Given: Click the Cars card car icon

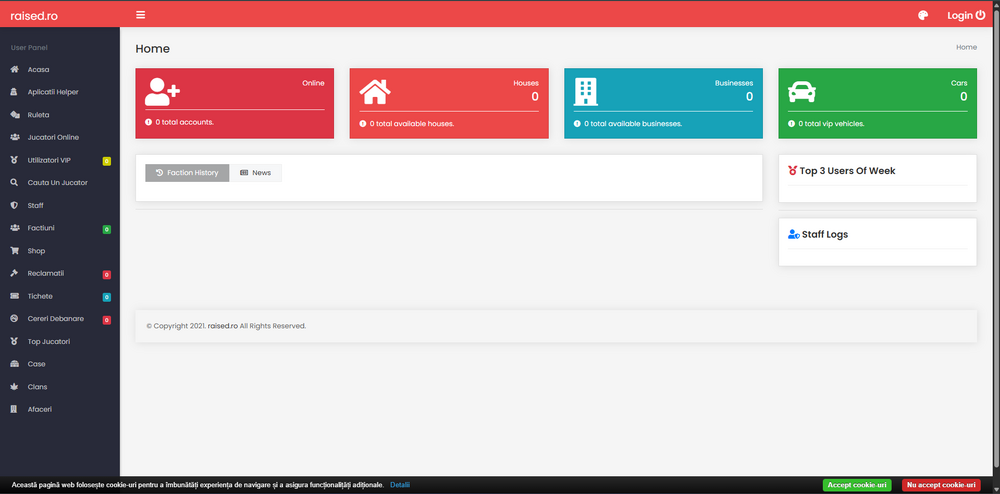Looking at the screenshot, I should point(802,92).
